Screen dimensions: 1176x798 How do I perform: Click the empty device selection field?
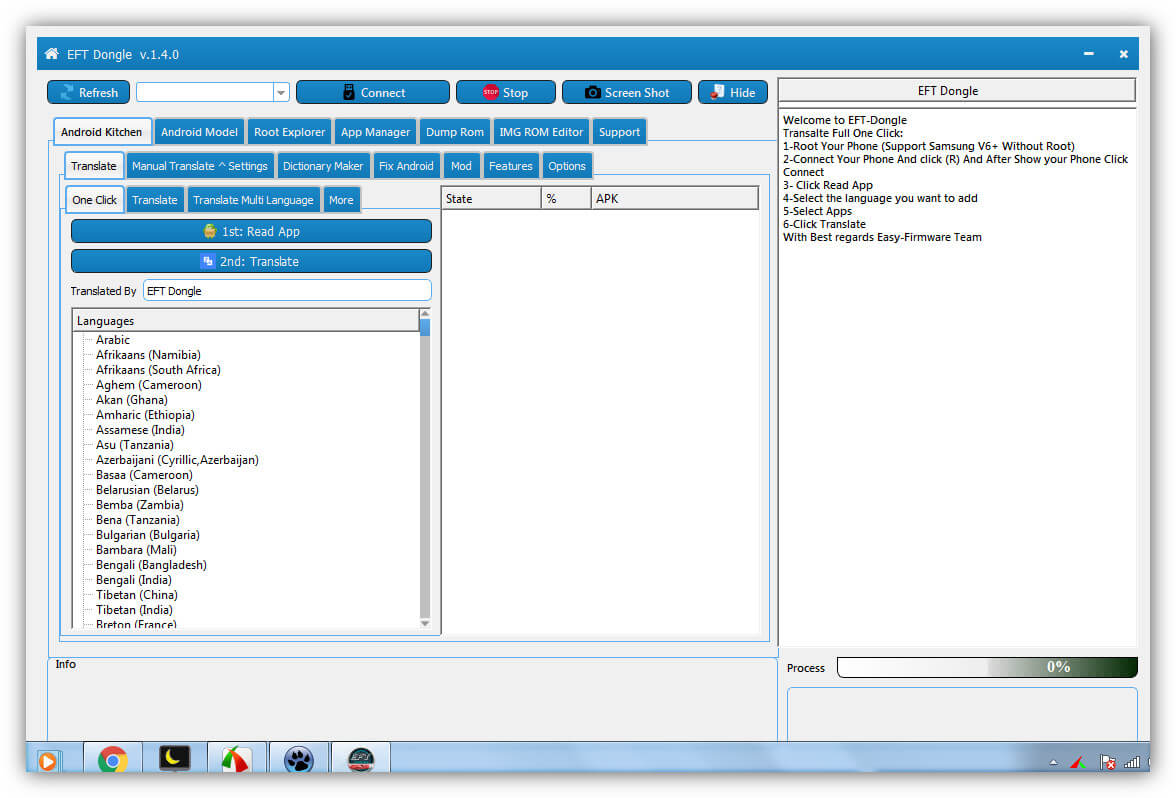click(205, 92)
